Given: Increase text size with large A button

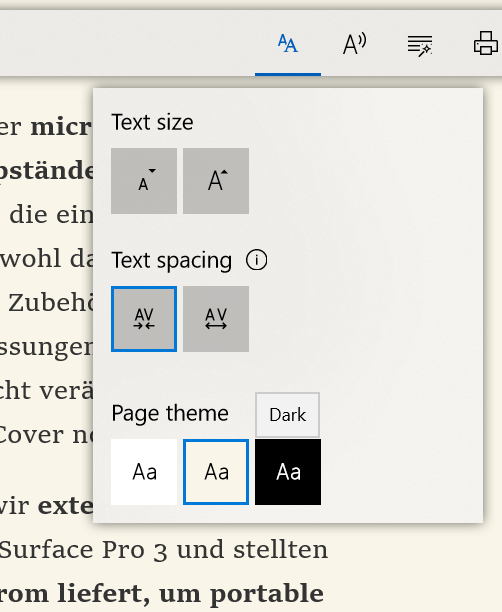Looking at the screenshot, I should [216, 181].
